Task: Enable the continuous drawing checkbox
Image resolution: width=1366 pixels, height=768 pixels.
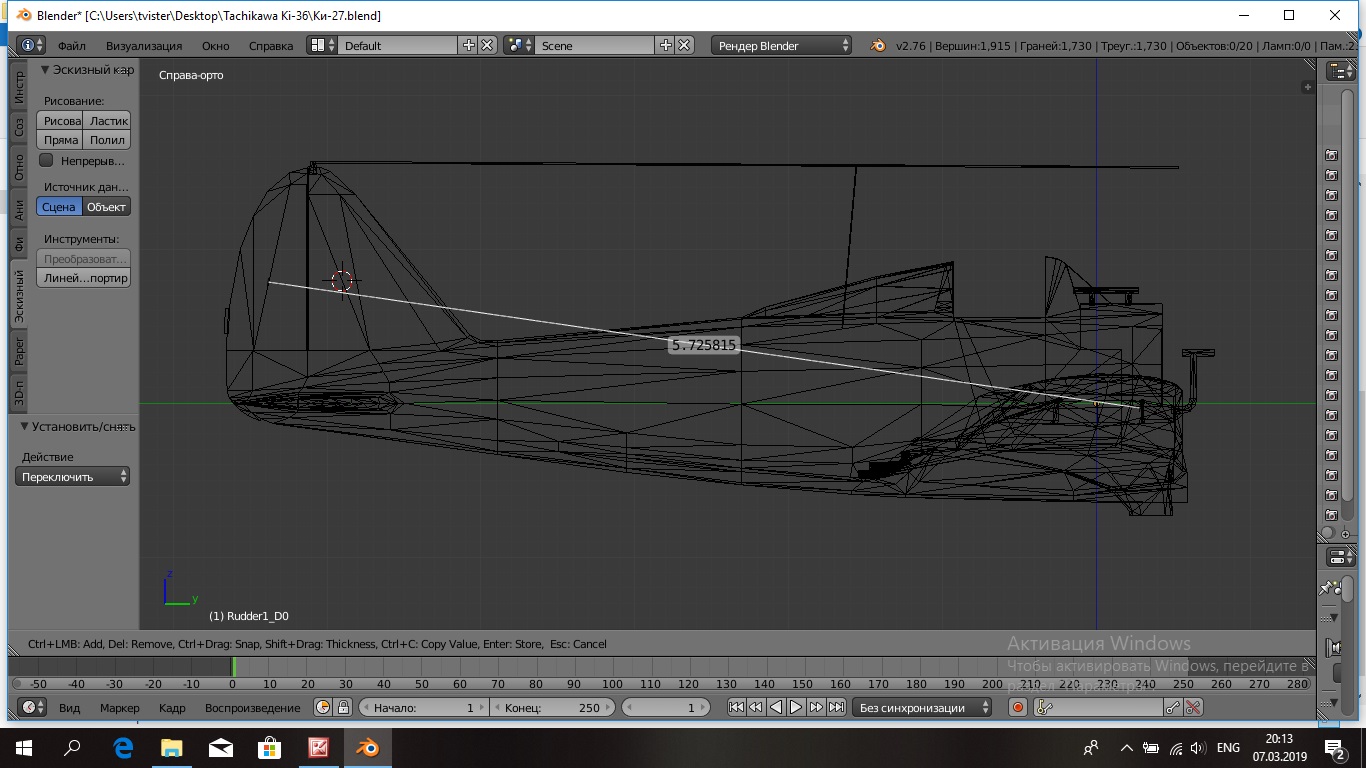Action: (46, 160)
